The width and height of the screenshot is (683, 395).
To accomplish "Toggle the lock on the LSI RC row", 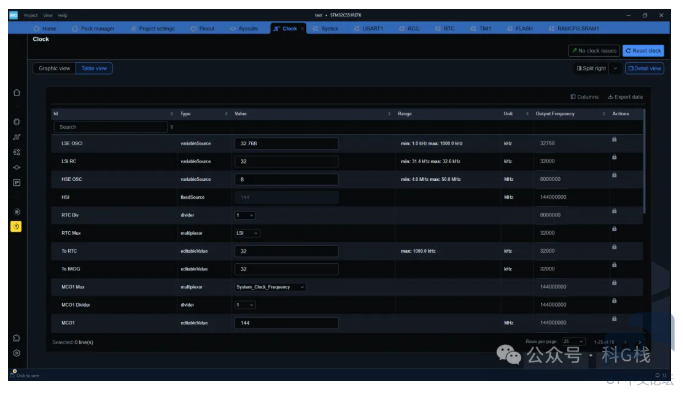I will 614,157.
